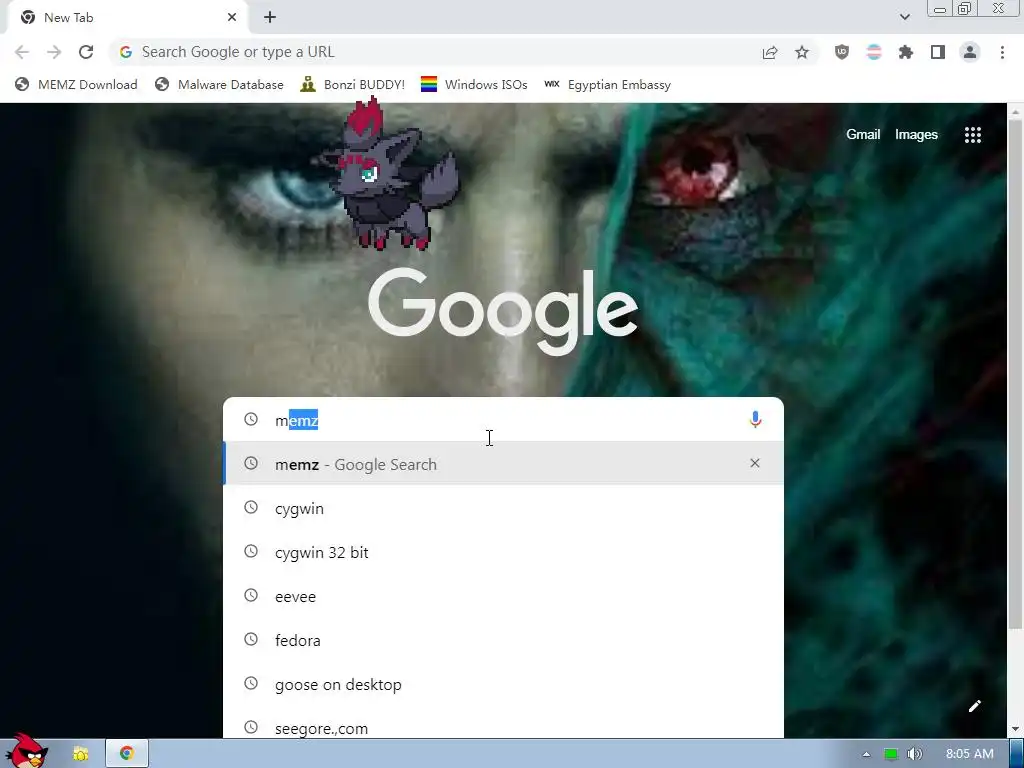Viewport: 1024px width, 768px height.
Task: Open a new tab with plus button
Action: click(x=270, y=18)
